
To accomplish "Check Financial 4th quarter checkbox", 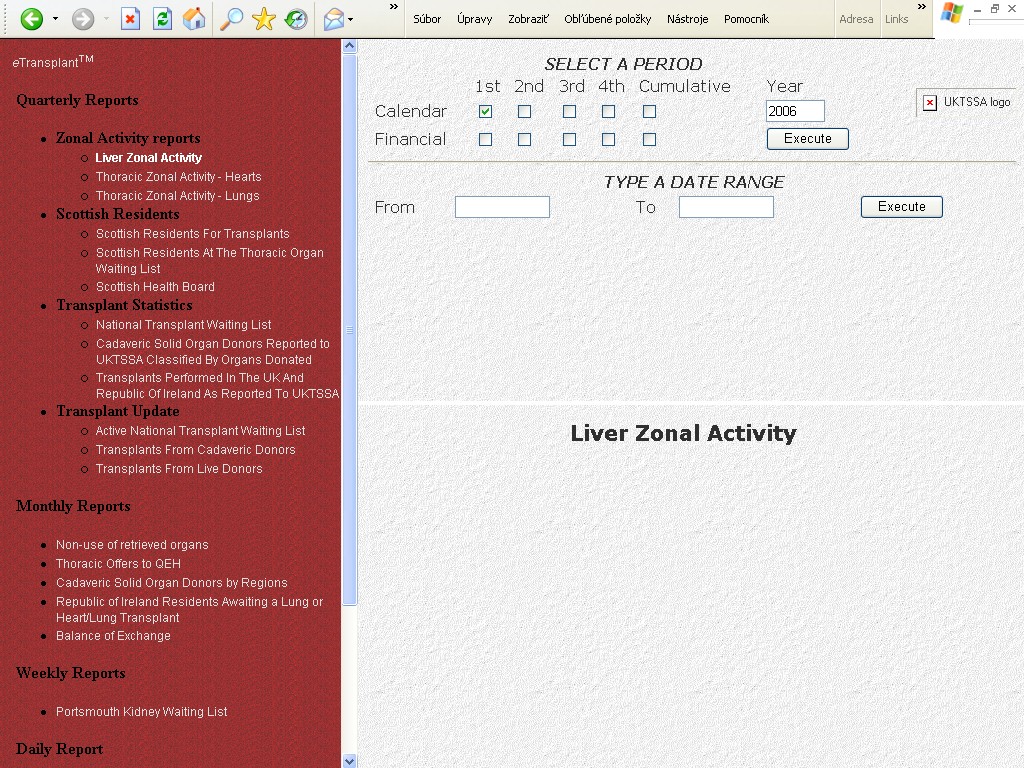I will click(x=609, y=140).
